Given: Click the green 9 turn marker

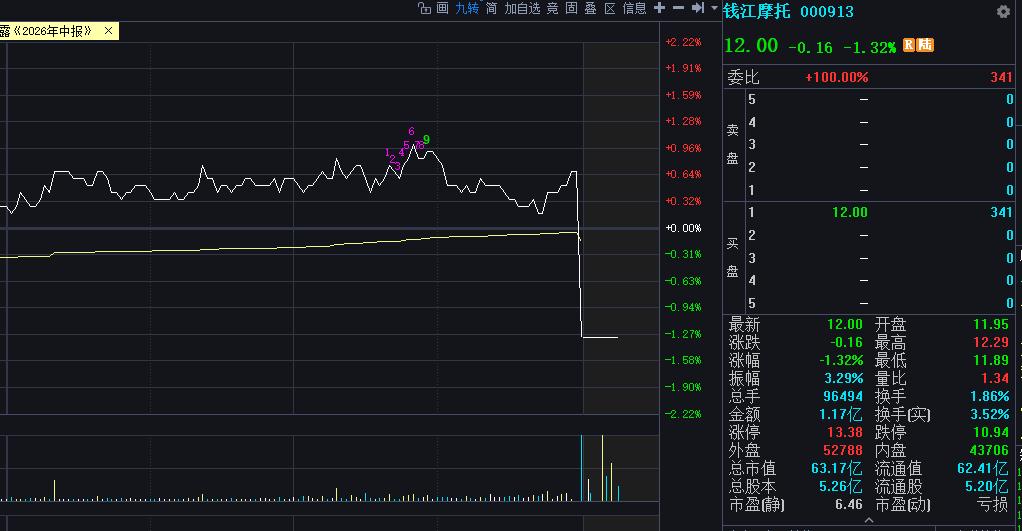Looking at the screenshot, I should (426, 139).
